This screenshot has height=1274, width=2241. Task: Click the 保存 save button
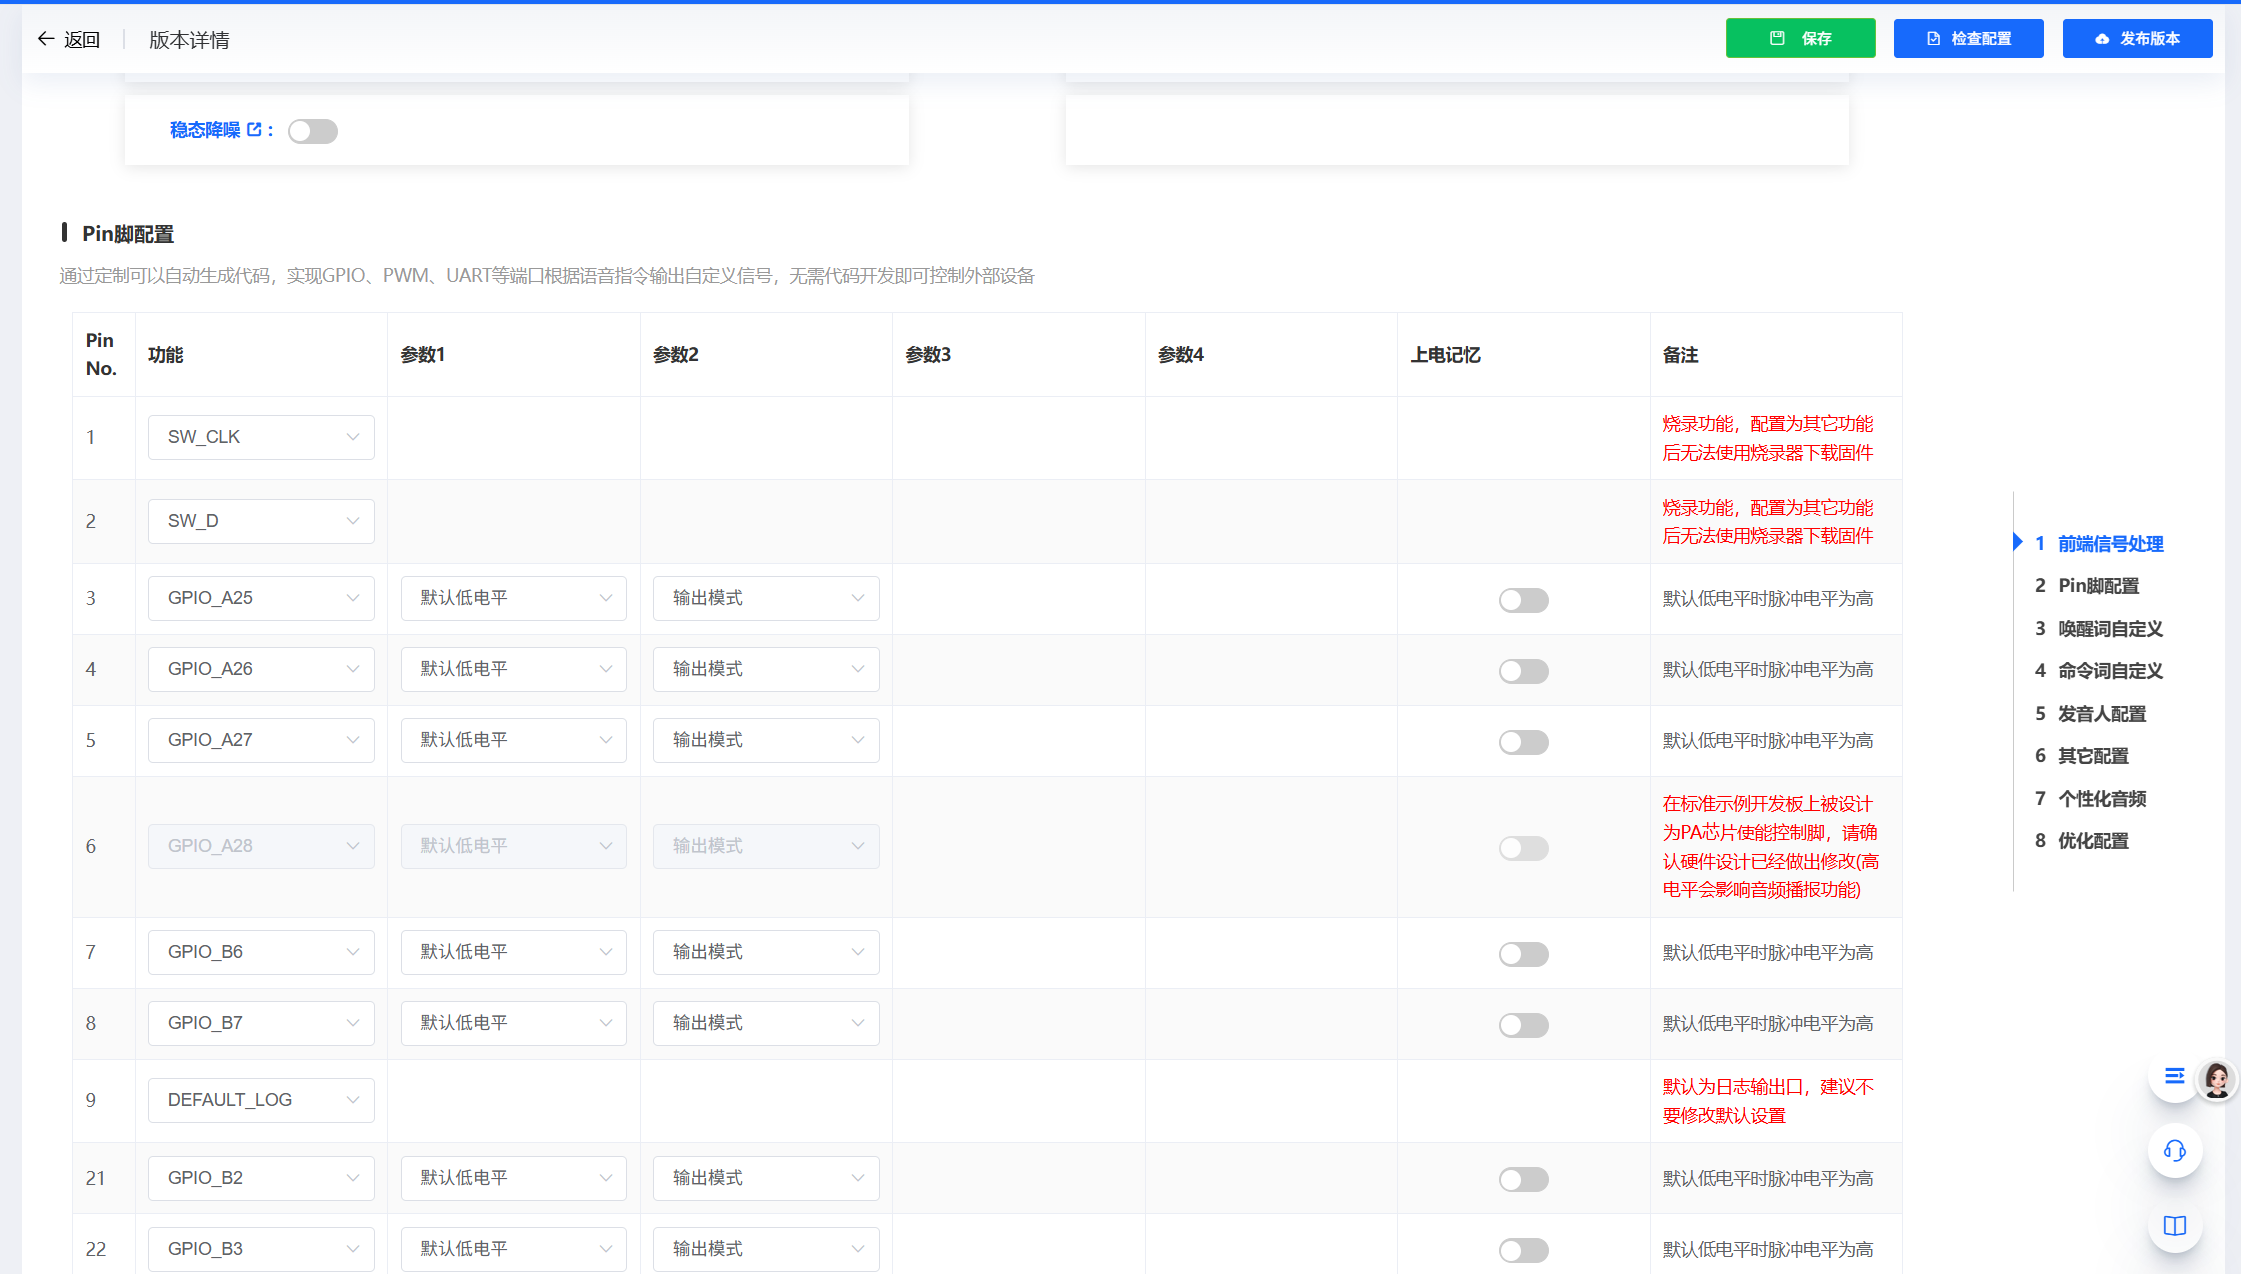[1800, 38]
